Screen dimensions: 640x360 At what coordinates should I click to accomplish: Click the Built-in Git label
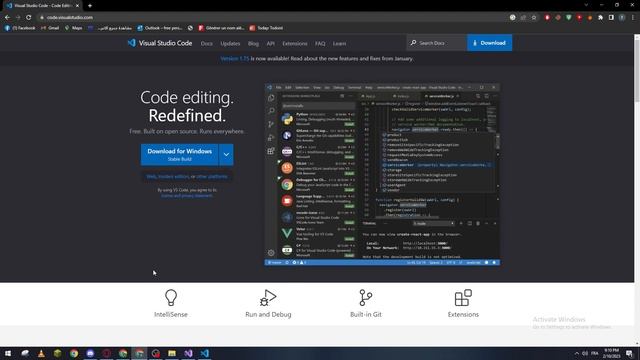(x=366, y=314)
